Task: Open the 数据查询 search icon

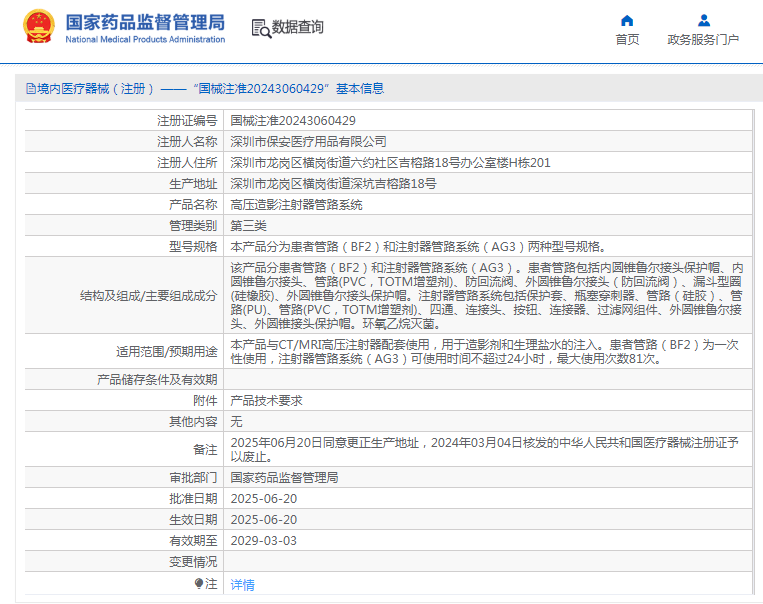Action: 261,28
